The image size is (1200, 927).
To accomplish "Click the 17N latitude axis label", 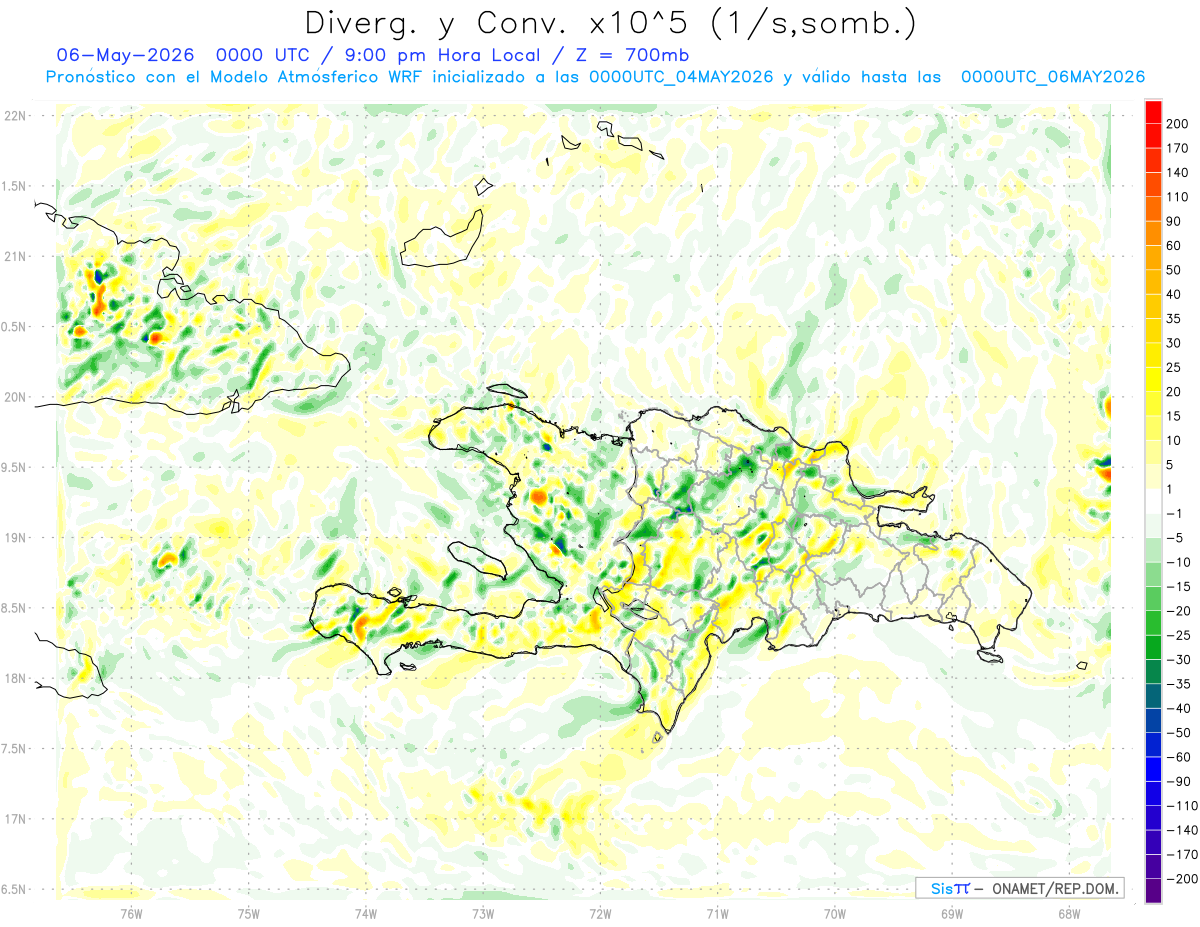I will 16,819.
